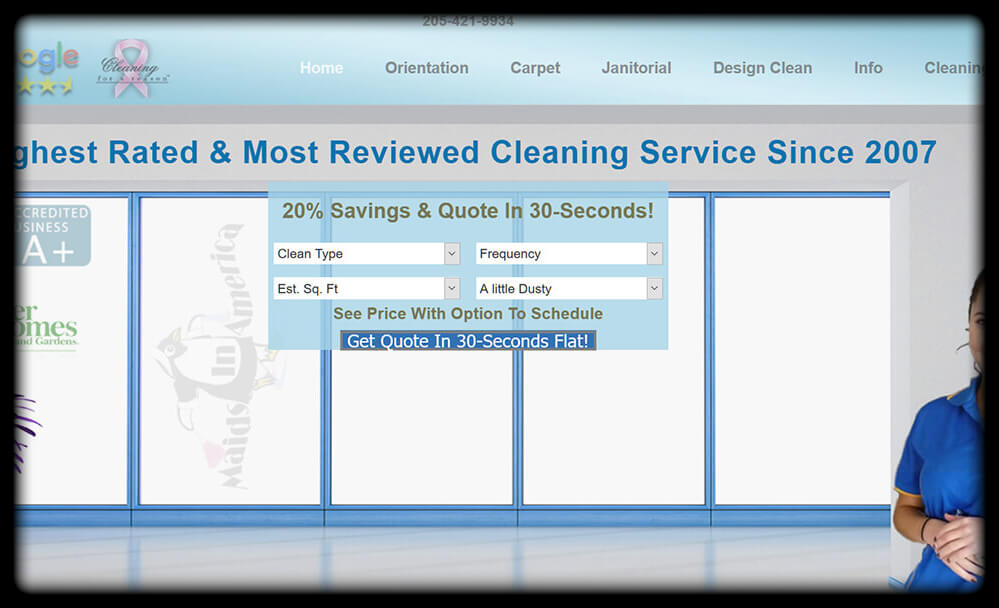Click the Better Homes and Gardens logo
The width and height of the screenshot is (999, 608).
click(x=47, y=327)
